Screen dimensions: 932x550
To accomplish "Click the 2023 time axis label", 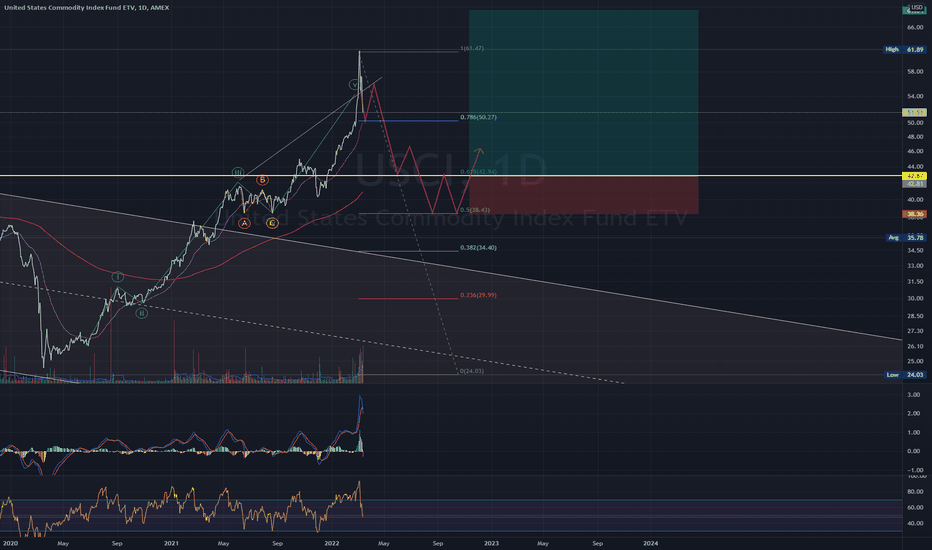I will pos(492,543).
